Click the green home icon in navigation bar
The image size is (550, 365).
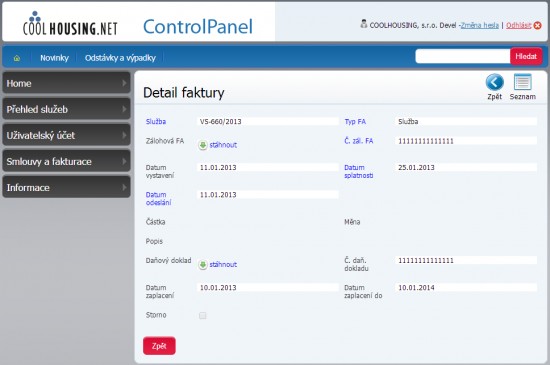click(16, 58)
